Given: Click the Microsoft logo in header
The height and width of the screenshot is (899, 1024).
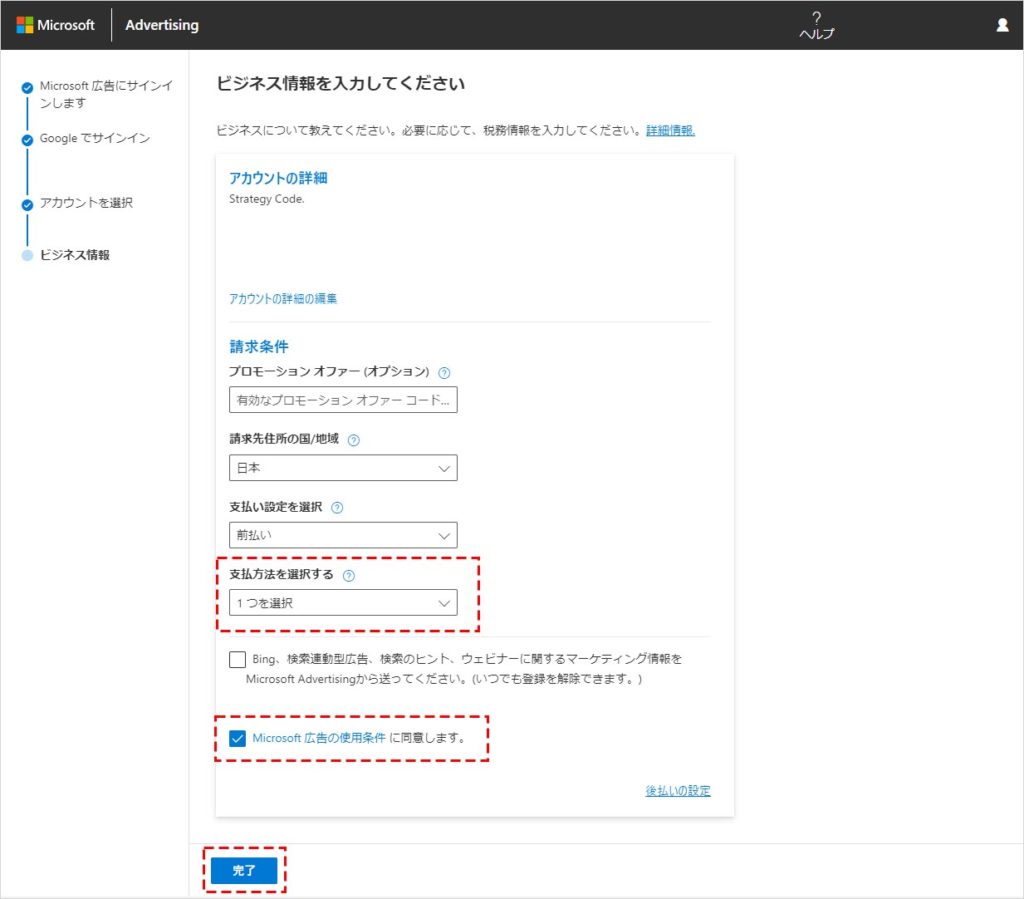Looking at the screenshot, I should (x=56, y=25).
